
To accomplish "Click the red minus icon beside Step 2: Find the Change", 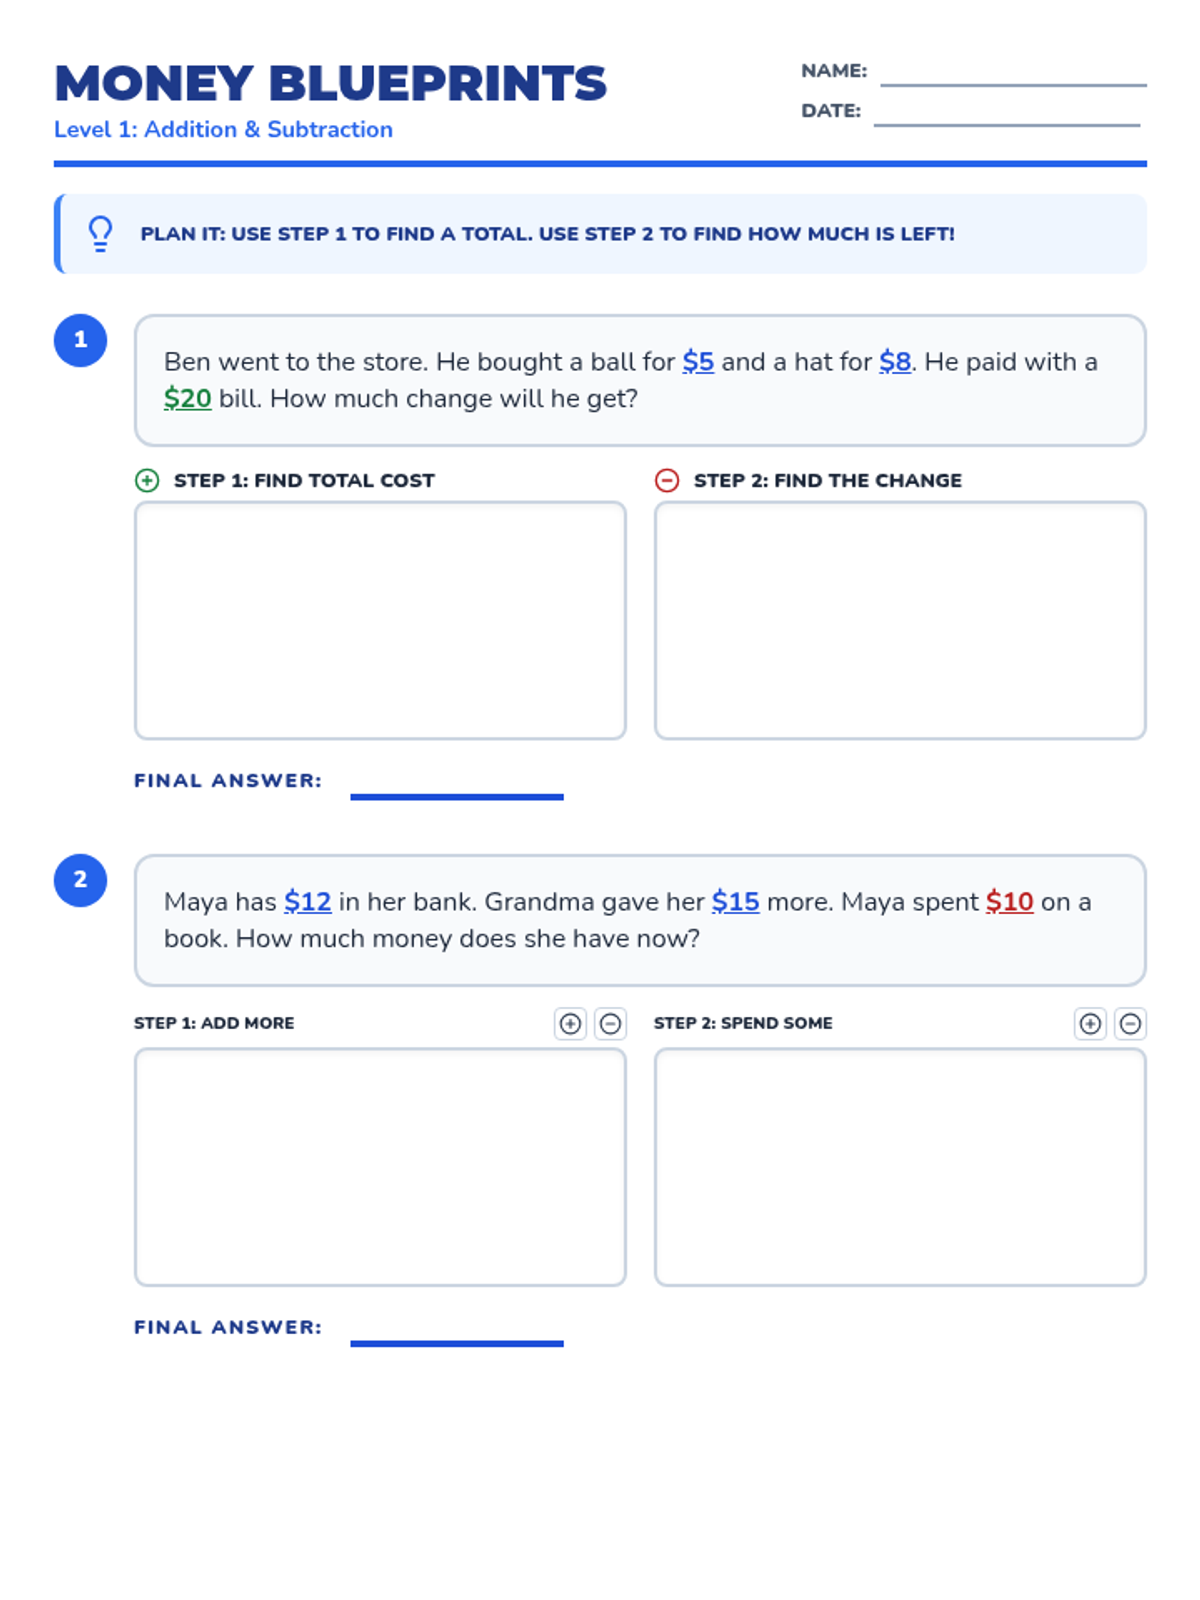I will click(x=667, y=481).
